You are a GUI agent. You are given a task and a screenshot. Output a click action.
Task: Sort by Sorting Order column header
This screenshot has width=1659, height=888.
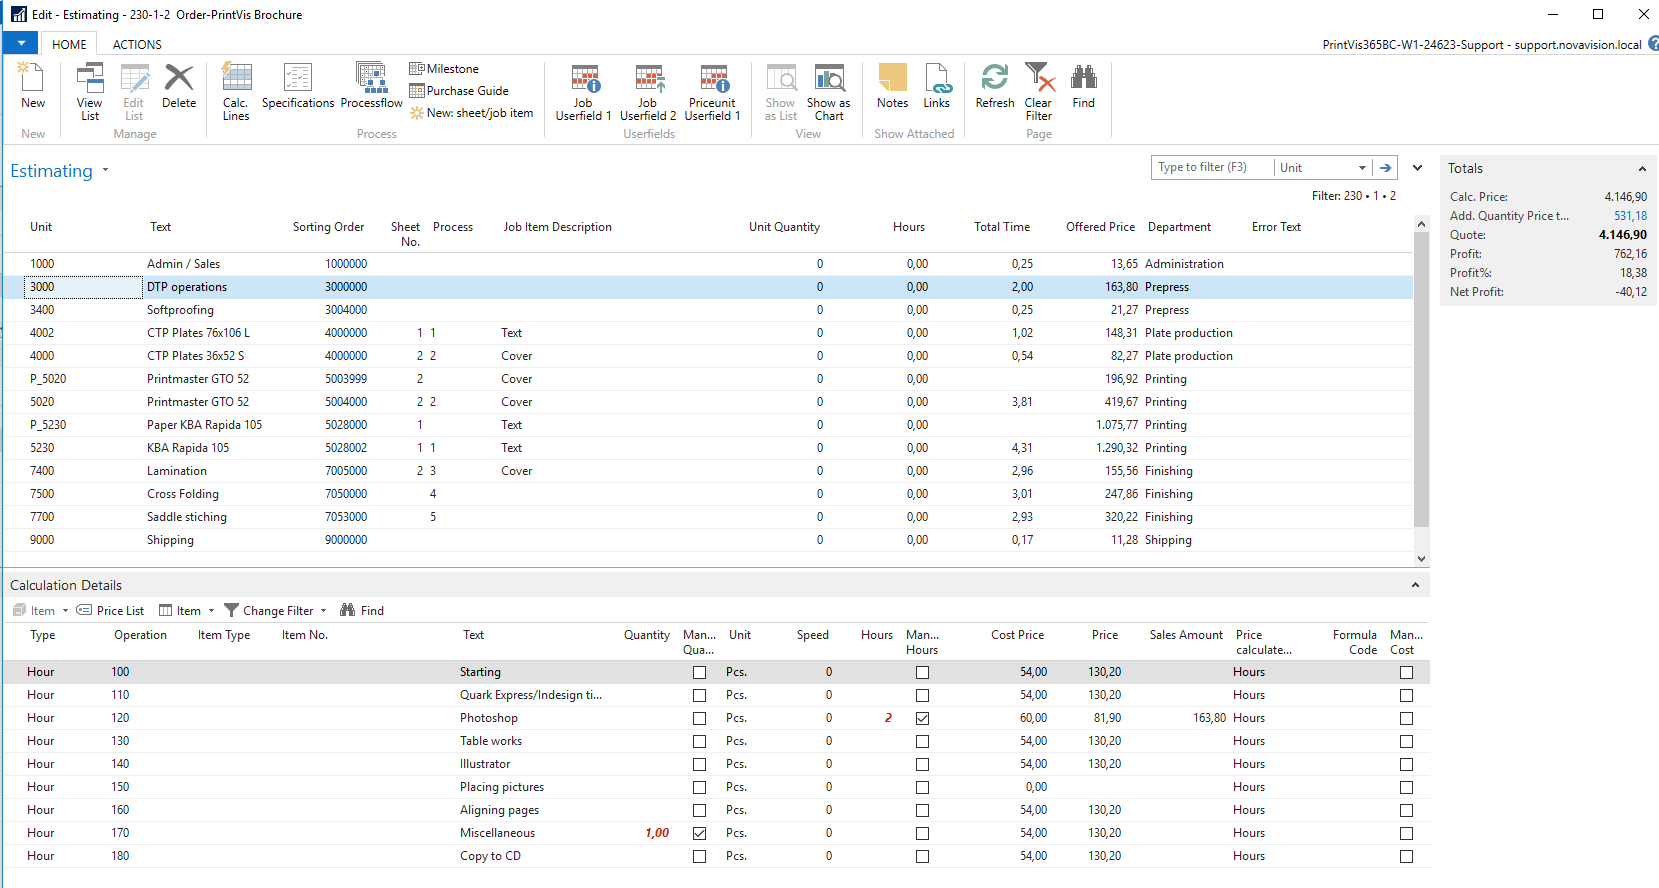[x=328, y=227]
